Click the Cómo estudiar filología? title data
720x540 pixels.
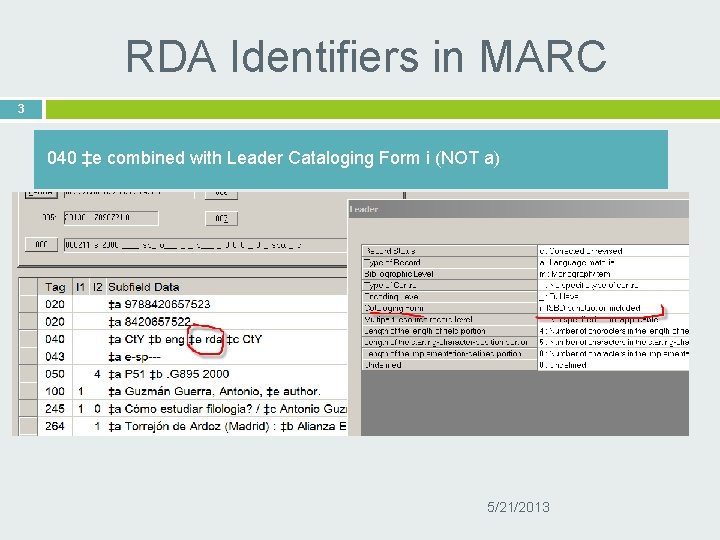227,409
